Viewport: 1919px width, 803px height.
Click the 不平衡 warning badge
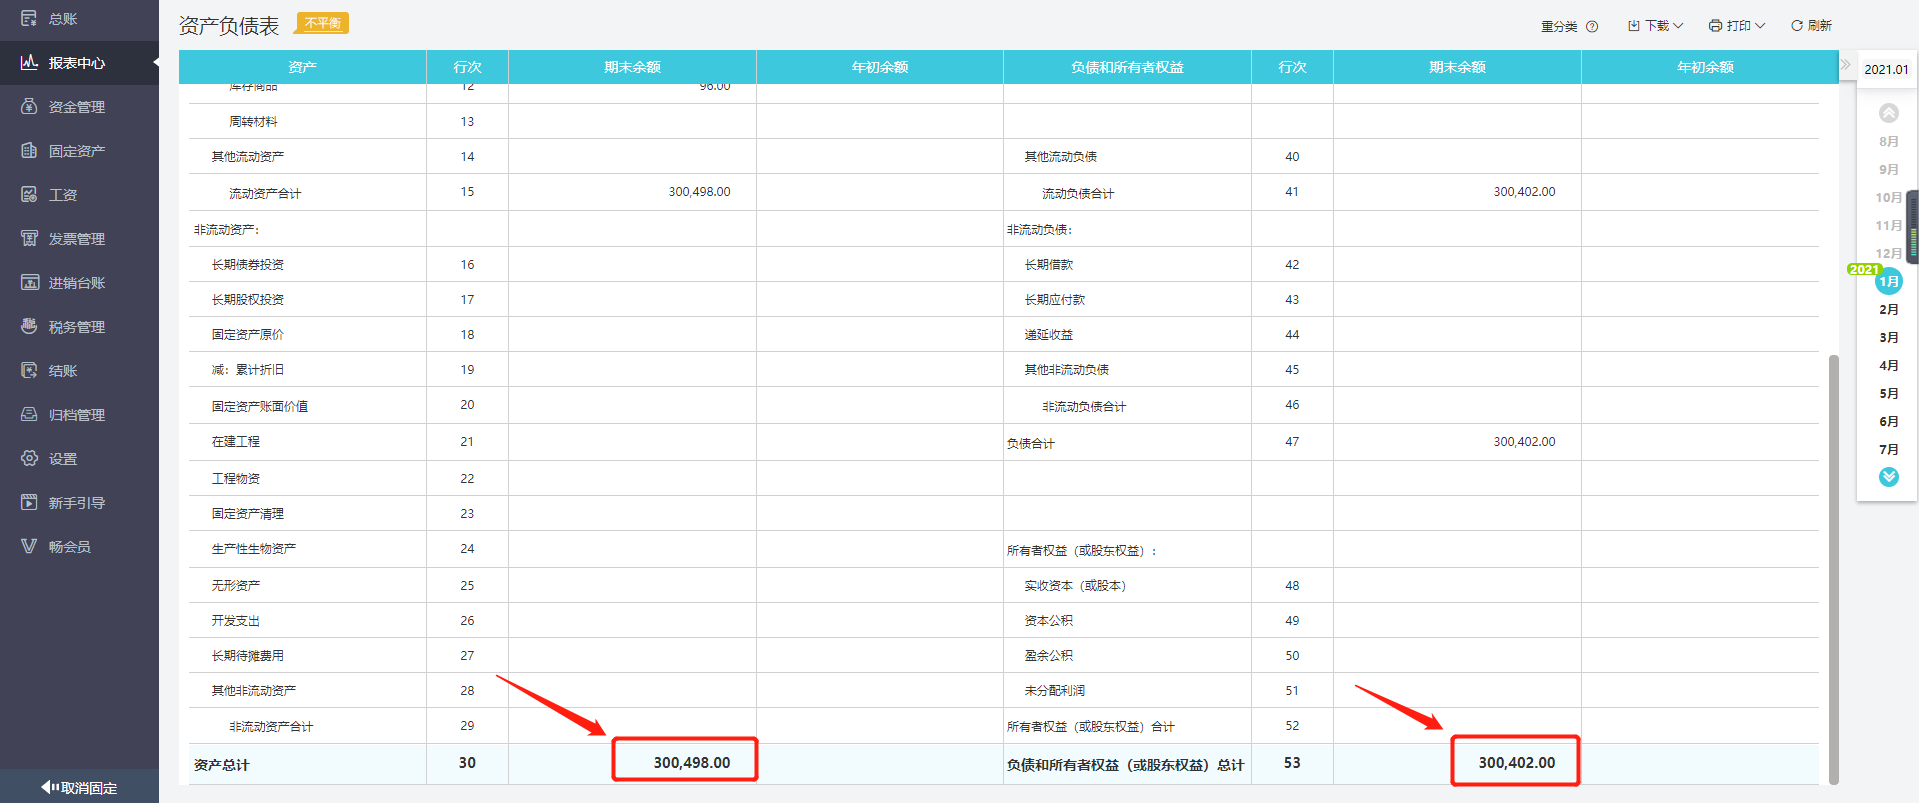tap(323, 23)
